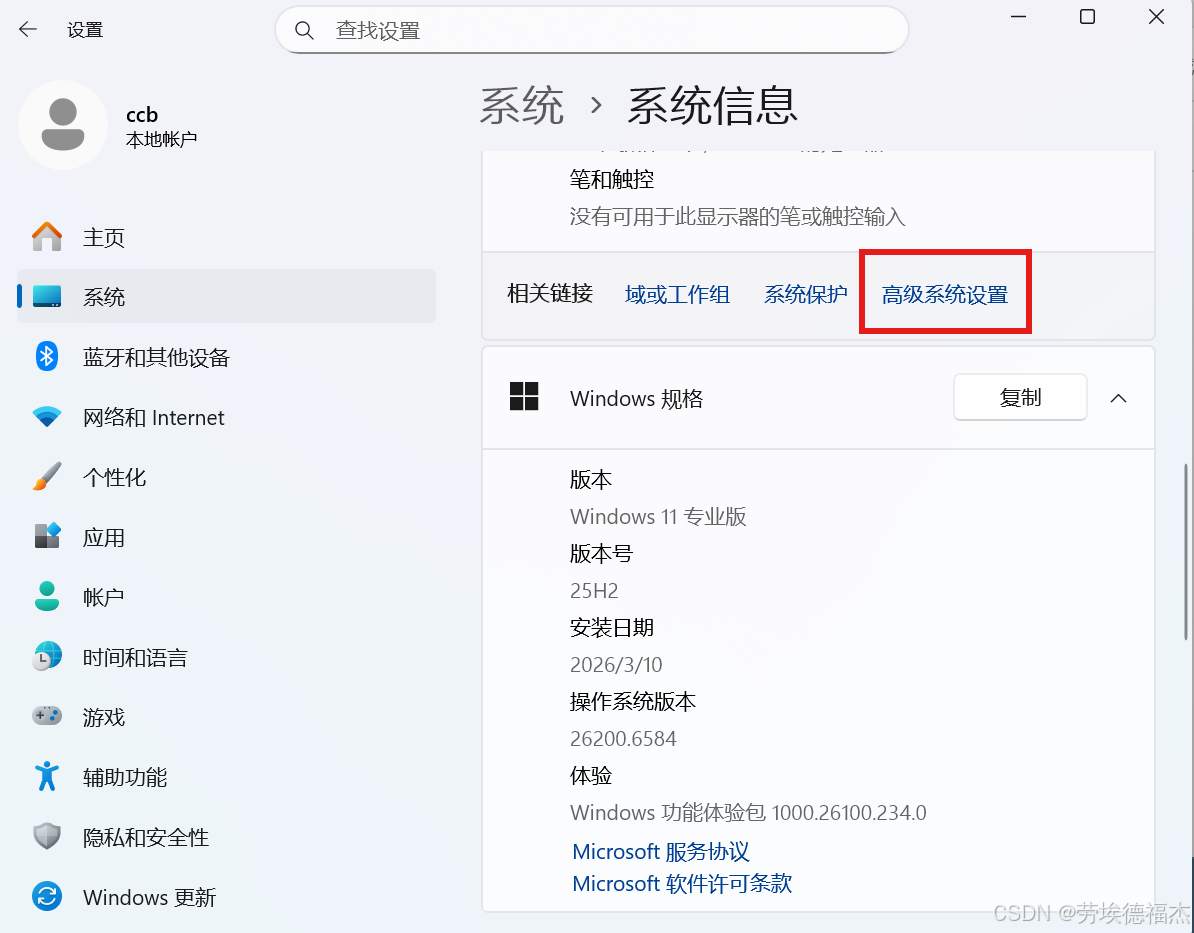Open the 系统保护 link
1194x933 pixels.
805,294
